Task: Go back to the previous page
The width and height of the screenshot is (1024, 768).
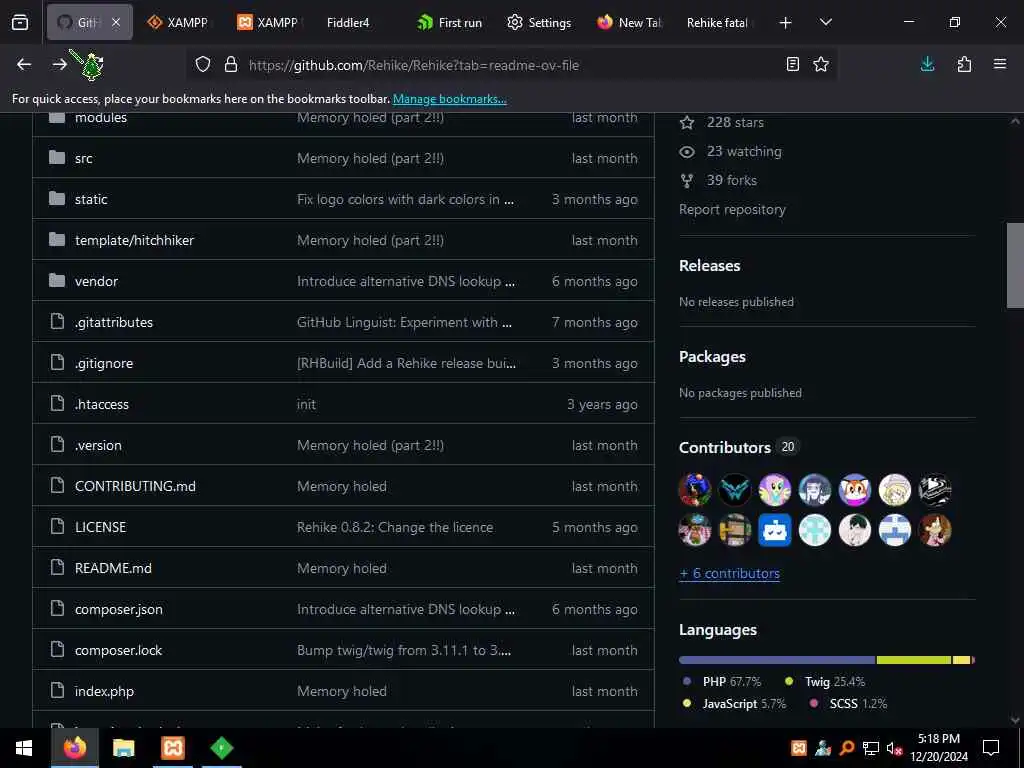Action: 24,64
